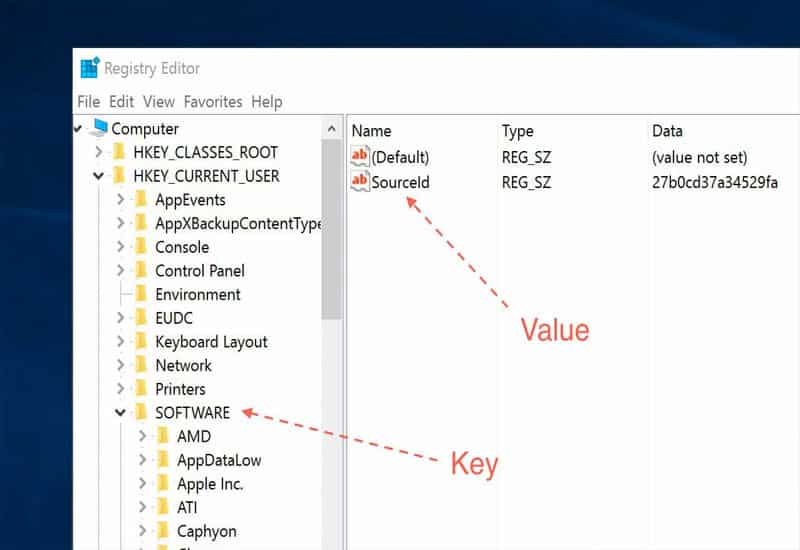Viewport: 800px width, 550px height.
Task: Click the tree pane scroll up arrow
Action: click(x=331, y=128)
